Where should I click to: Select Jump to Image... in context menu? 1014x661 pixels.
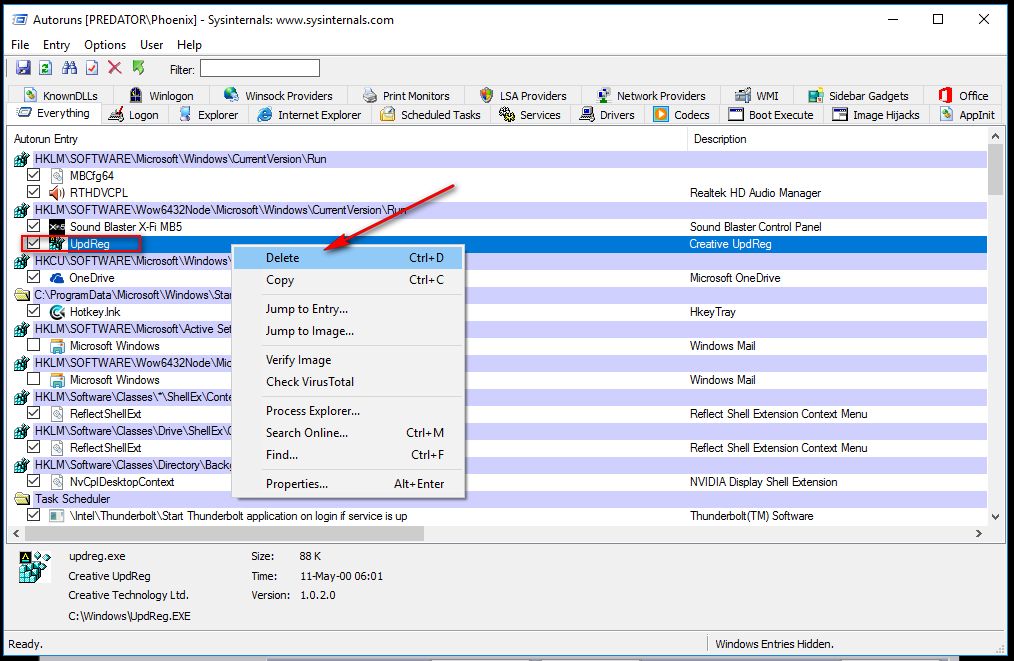click(348, 331)
